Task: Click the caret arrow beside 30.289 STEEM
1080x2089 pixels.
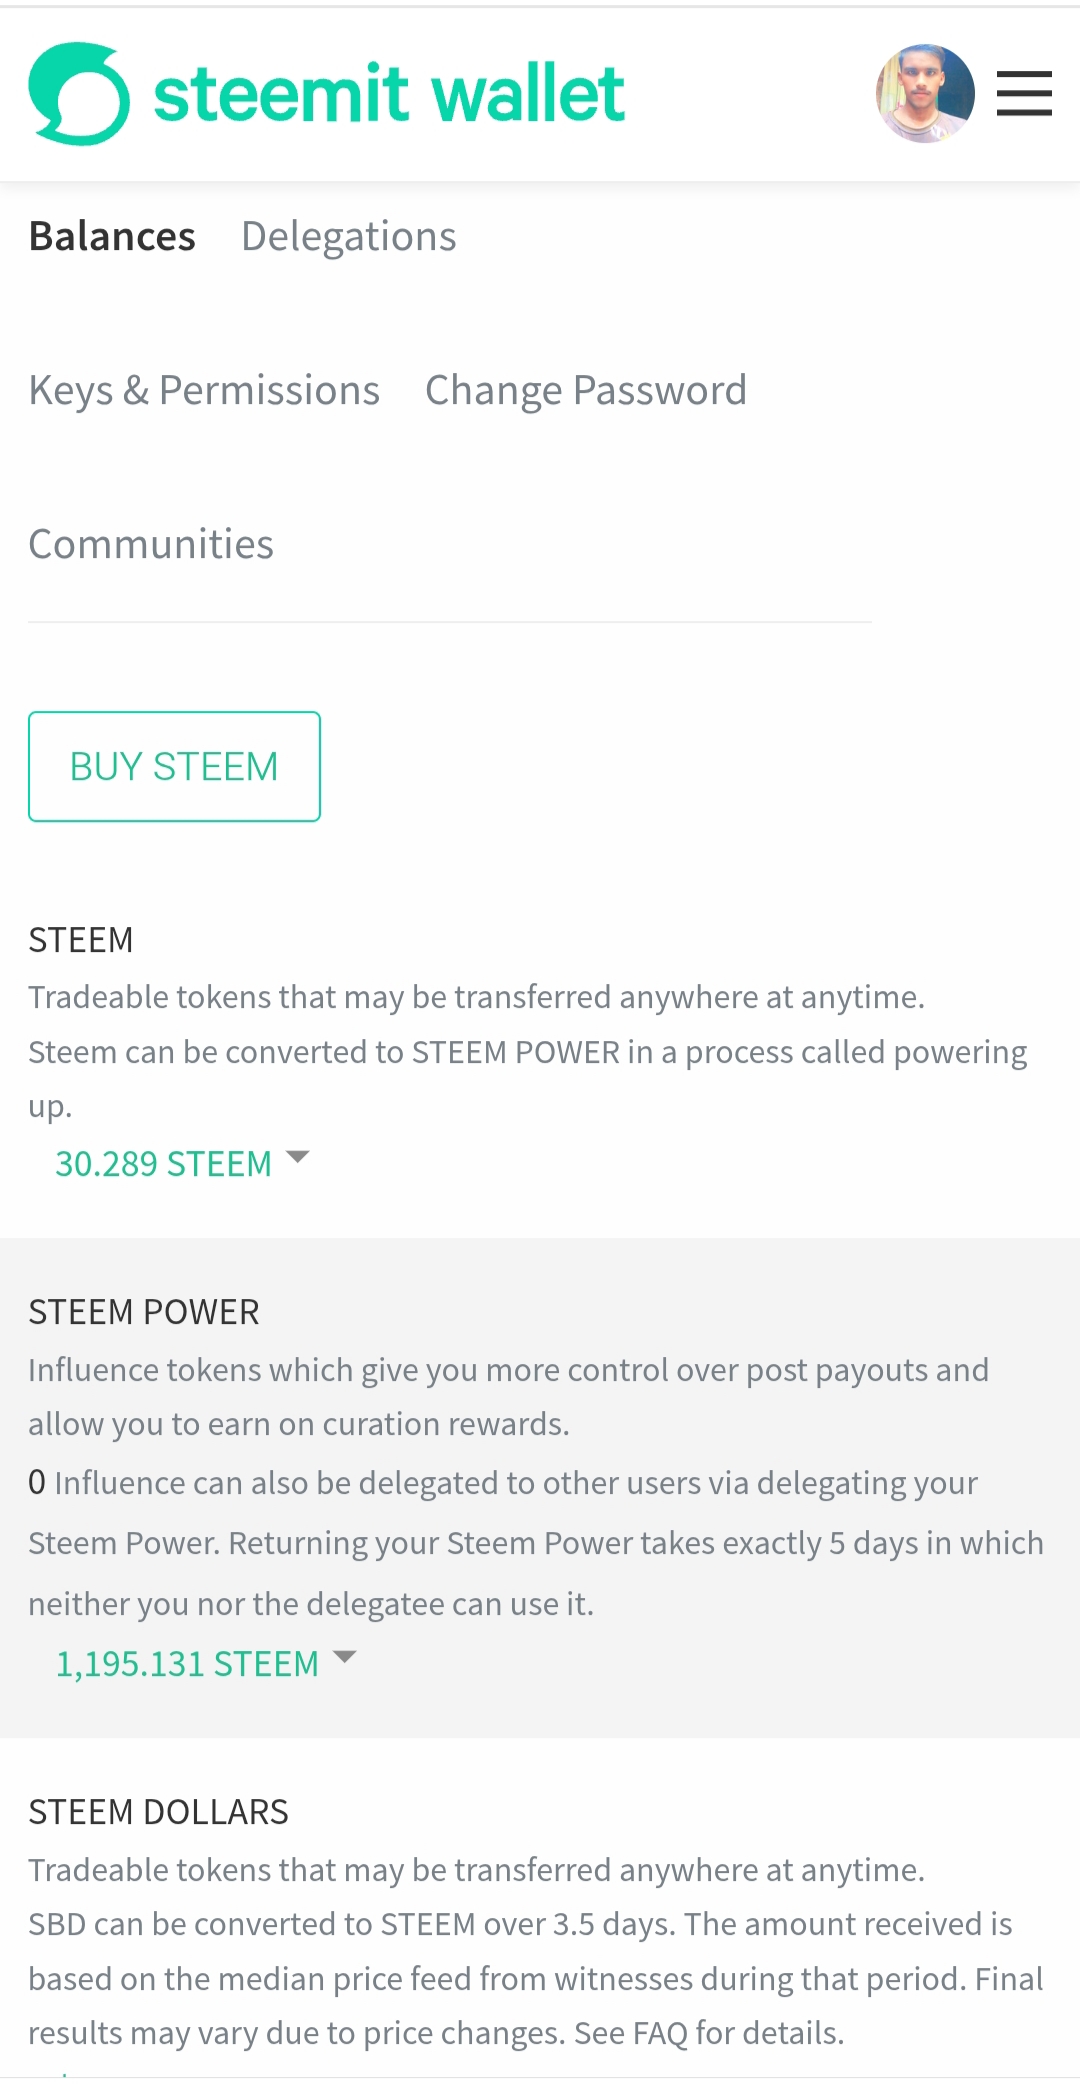Action: pos(297,1158)
